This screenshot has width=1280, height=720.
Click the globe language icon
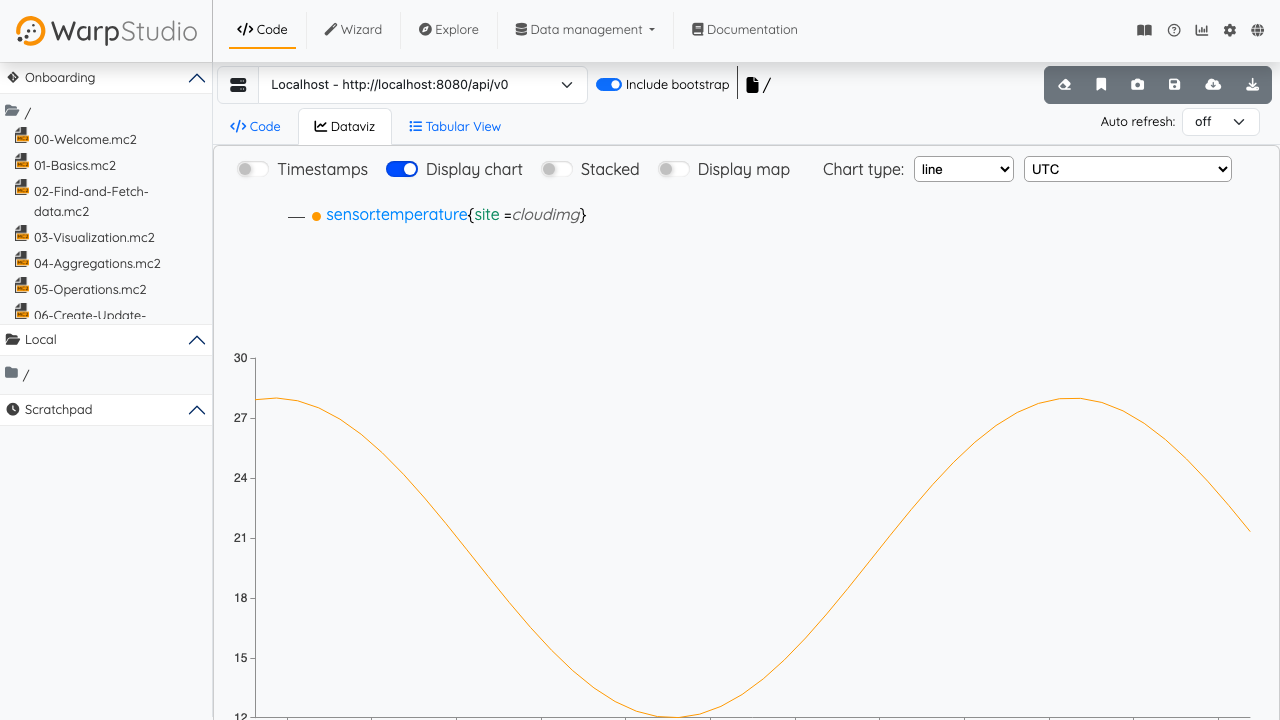click(1258, 30)
